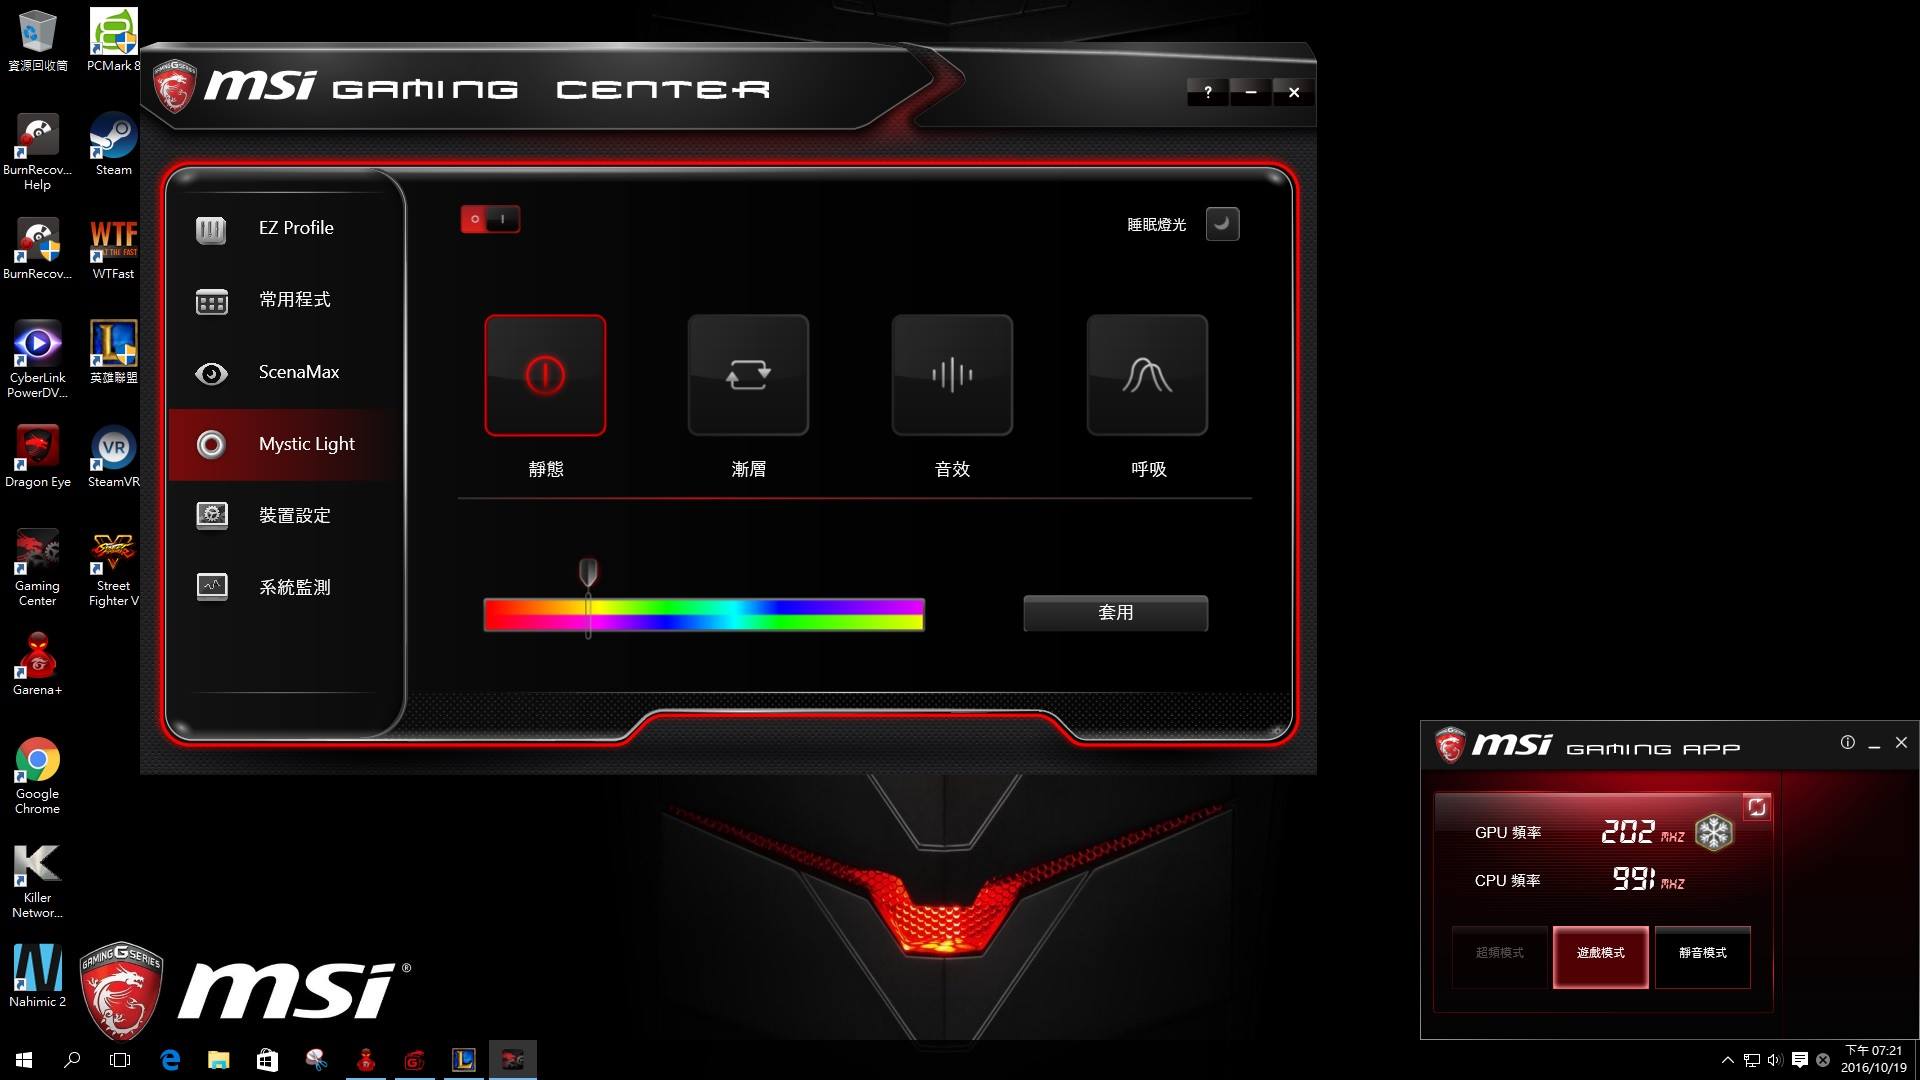Open 系統監測 sidebar section

pos(286,588)
